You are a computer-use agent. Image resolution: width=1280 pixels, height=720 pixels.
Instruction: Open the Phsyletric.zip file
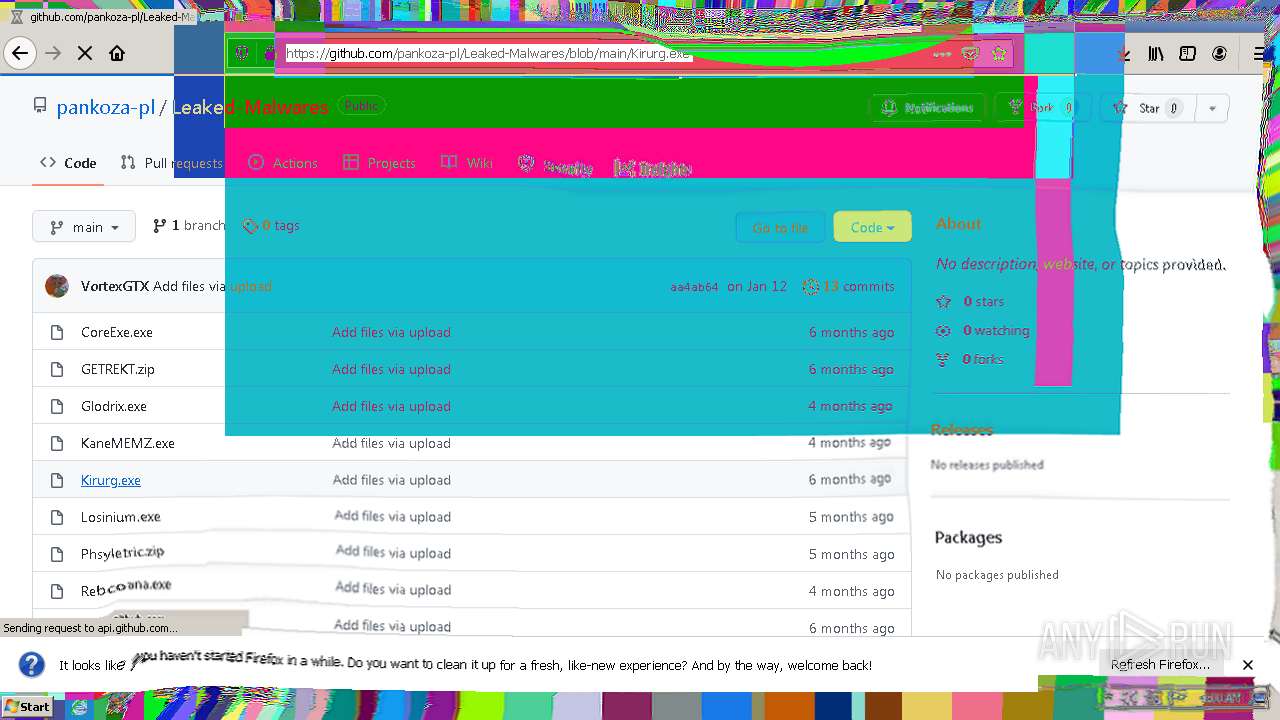coord(122,553)
